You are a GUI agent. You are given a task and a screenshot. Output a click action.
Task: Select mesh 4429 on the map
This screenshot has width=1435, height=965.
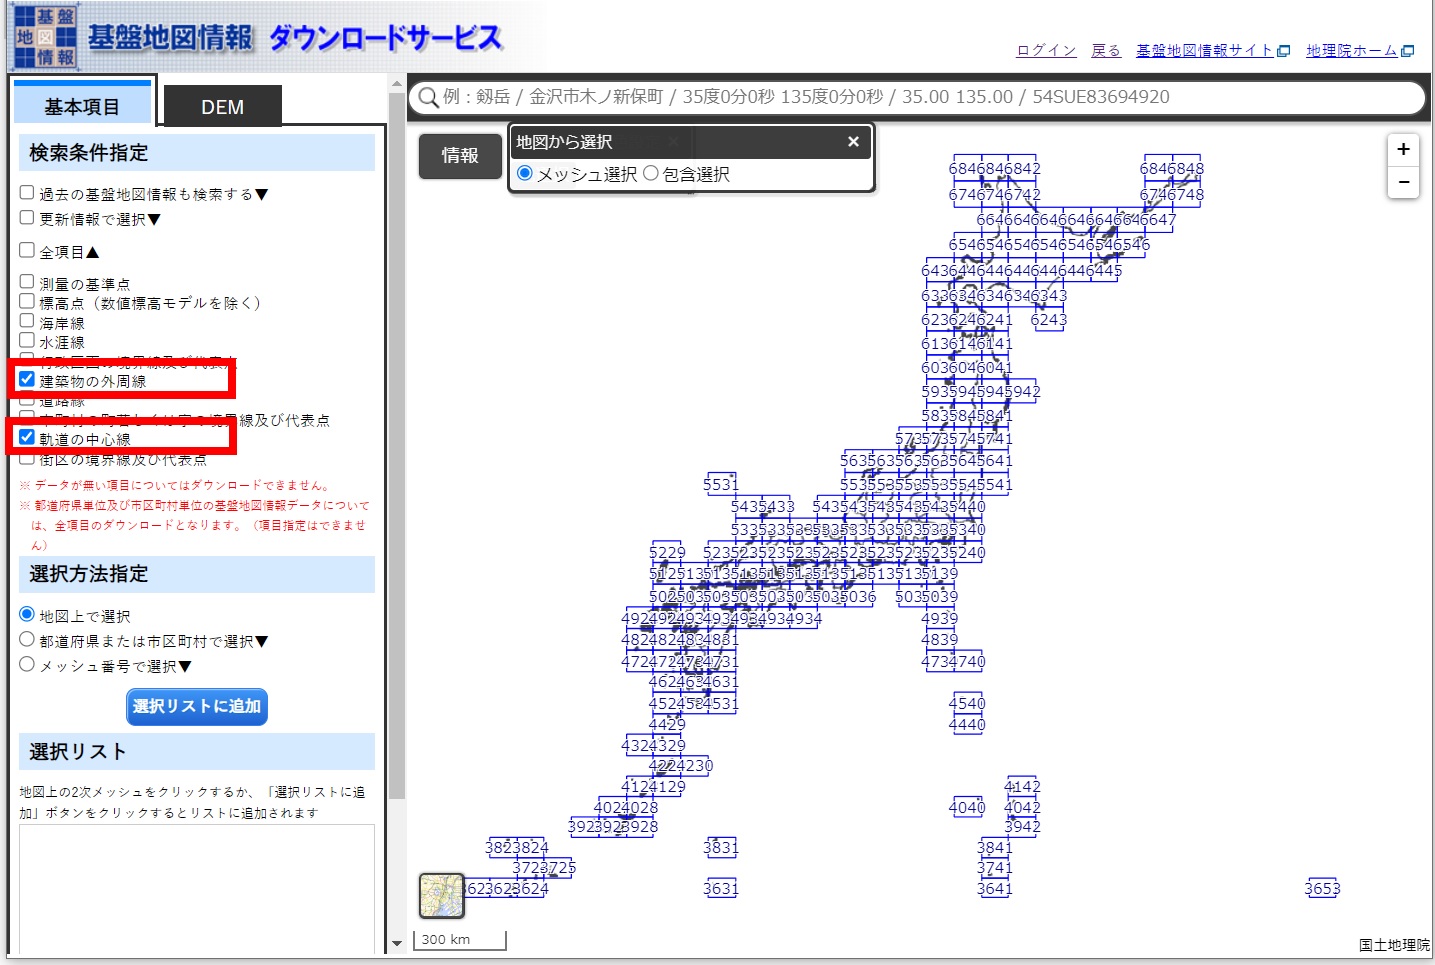point(667,724)
